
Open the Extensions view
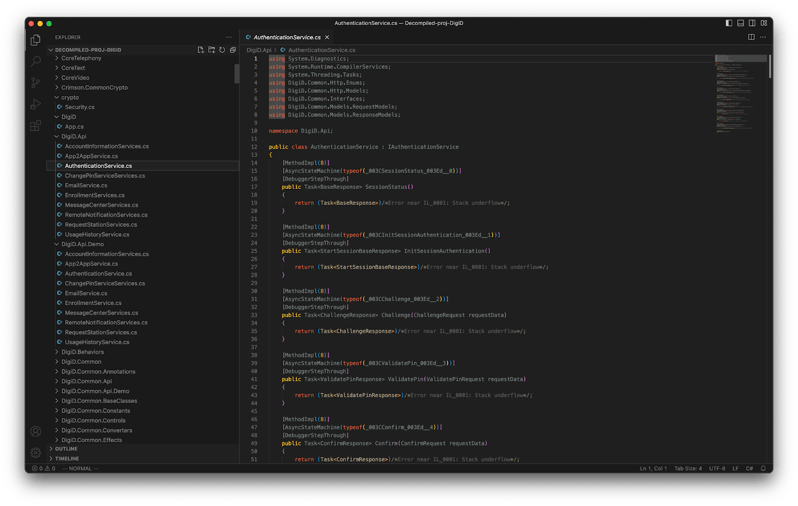(36, 126)
